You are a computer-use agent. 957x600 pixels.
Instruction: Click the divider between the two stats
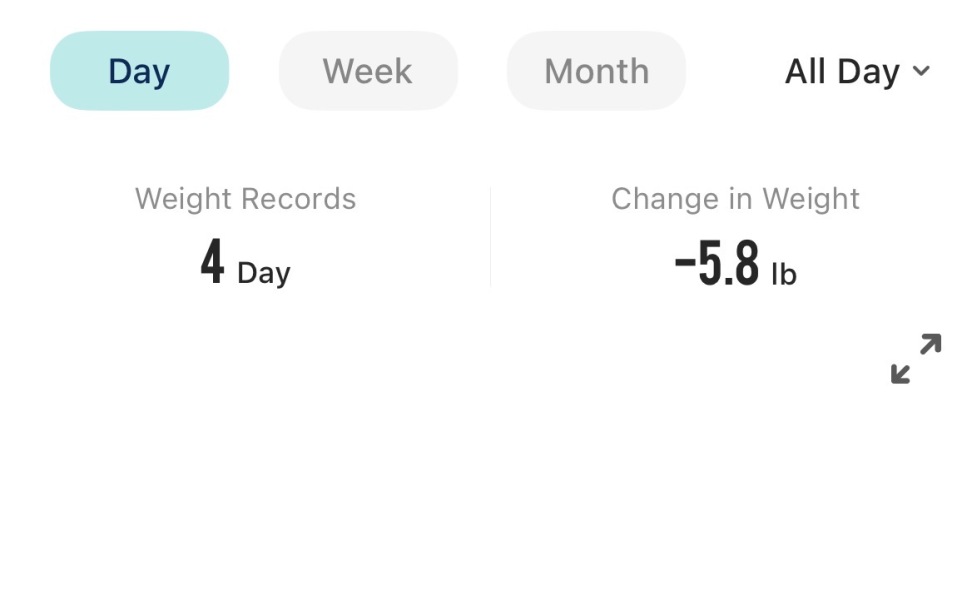[x=490, y=238]
